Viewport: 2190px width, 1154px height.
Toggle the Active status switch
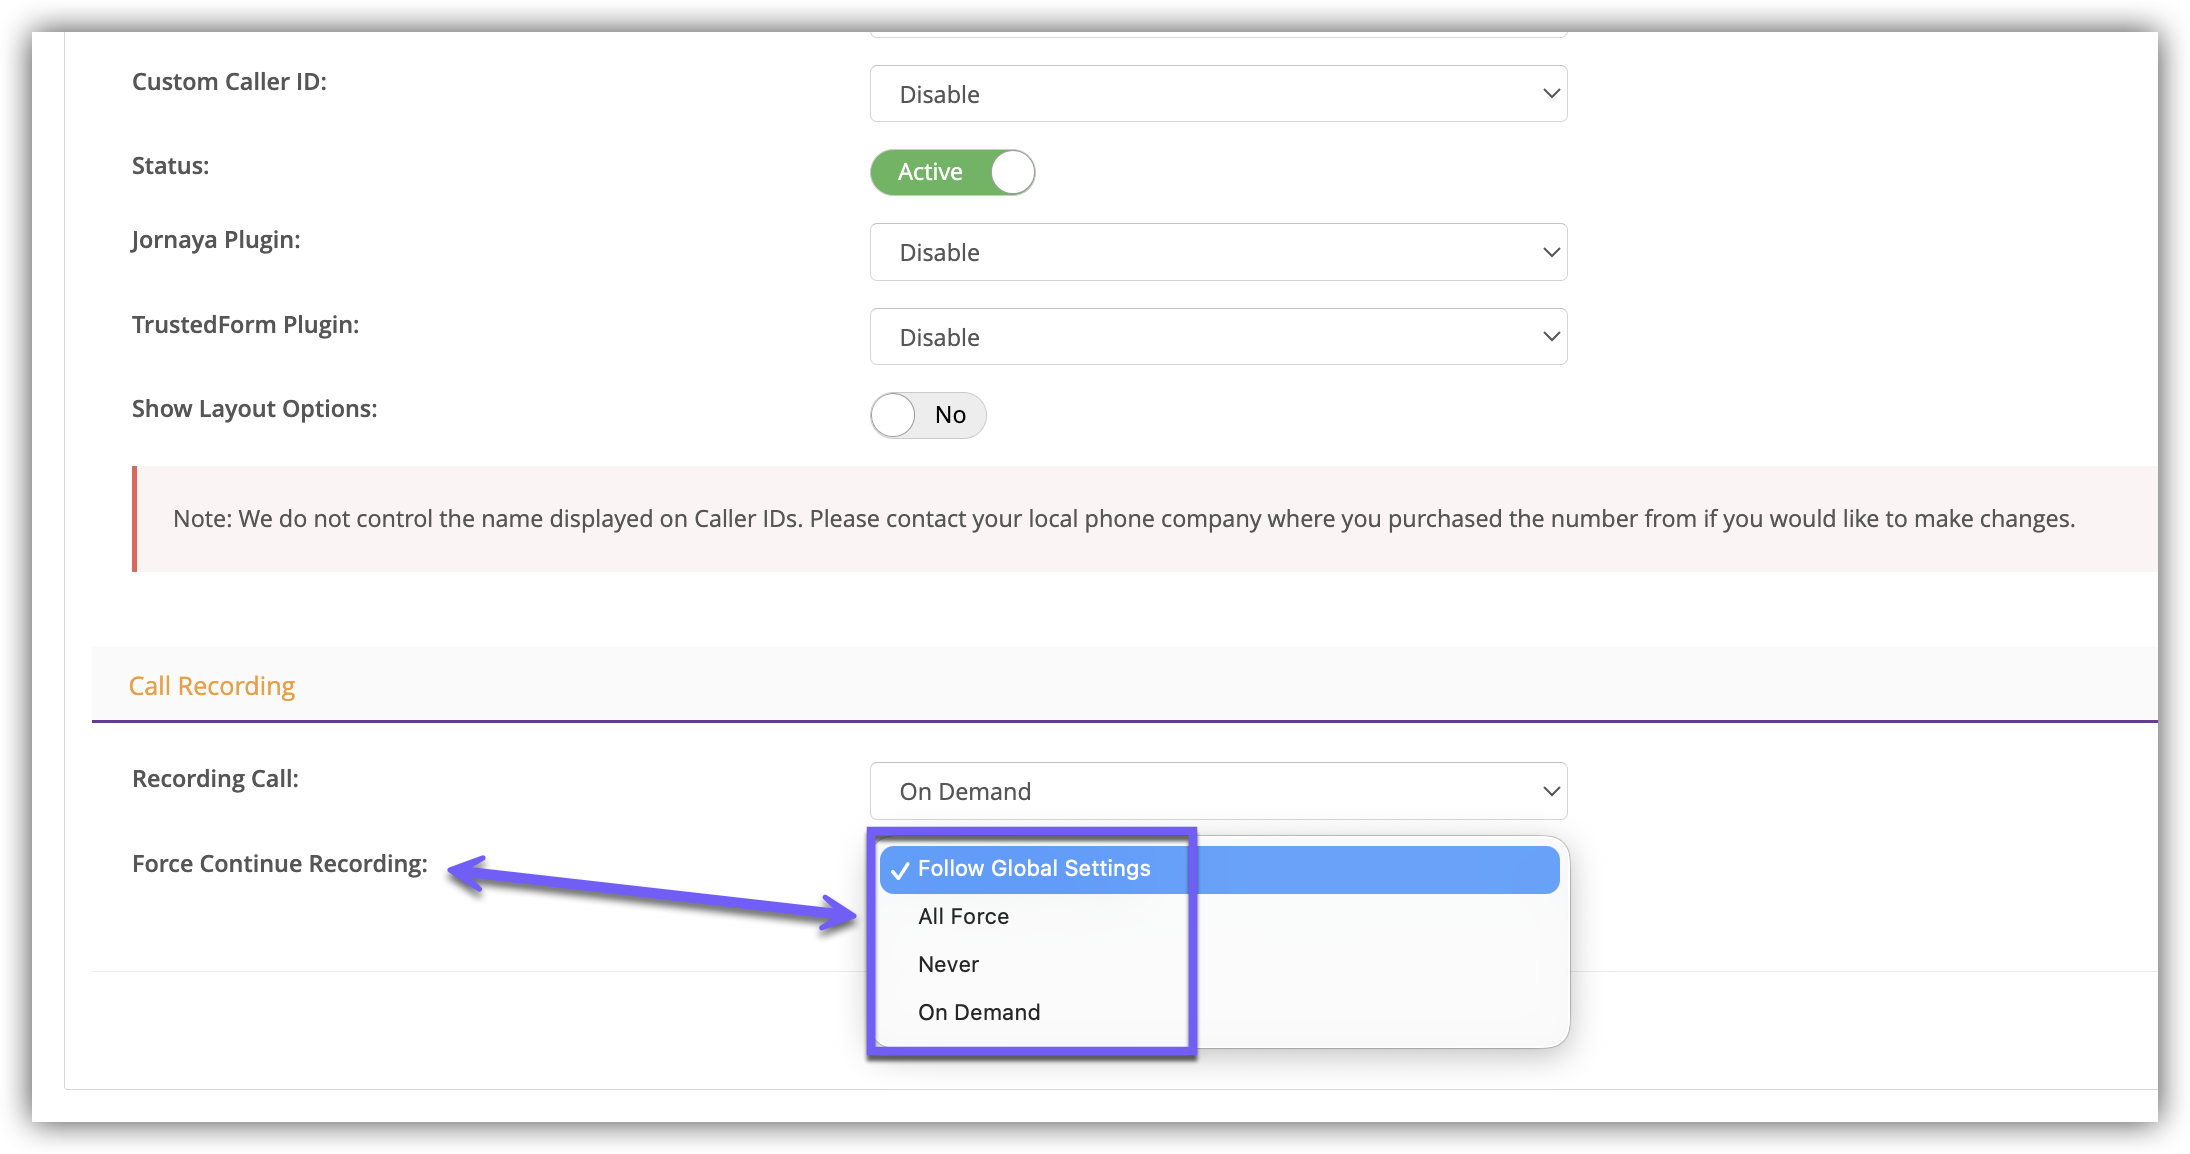point(952,172)
